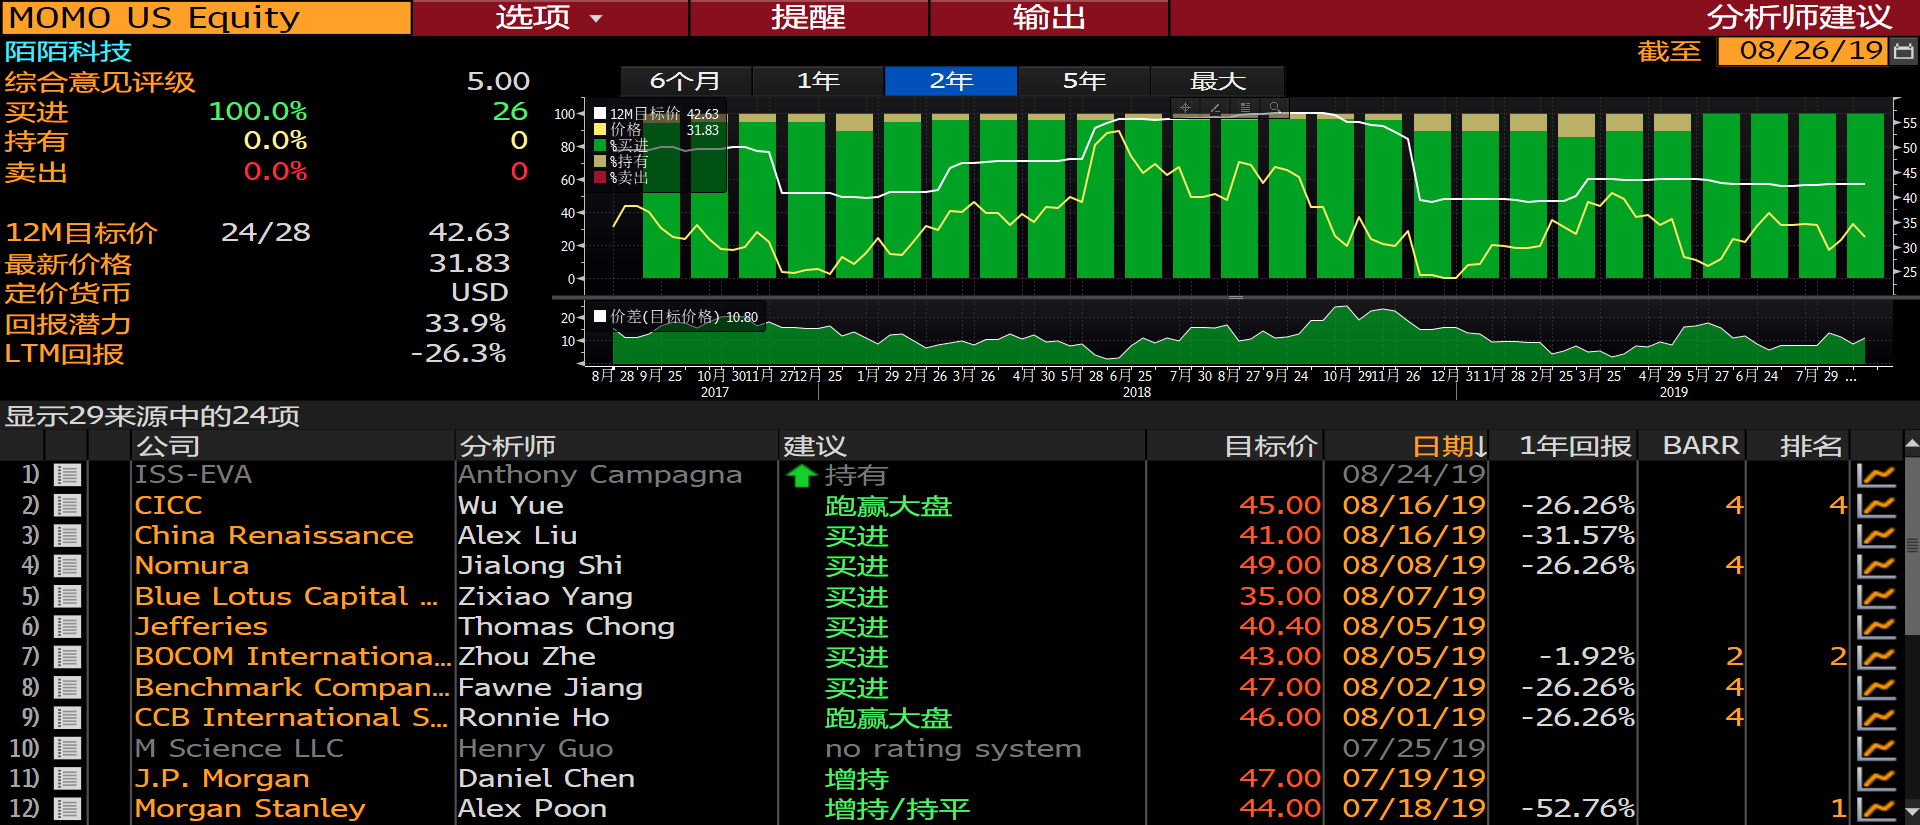Click the green upgrade arrow for ISS-EVA
1920x825 pixels.
point(802,476)
